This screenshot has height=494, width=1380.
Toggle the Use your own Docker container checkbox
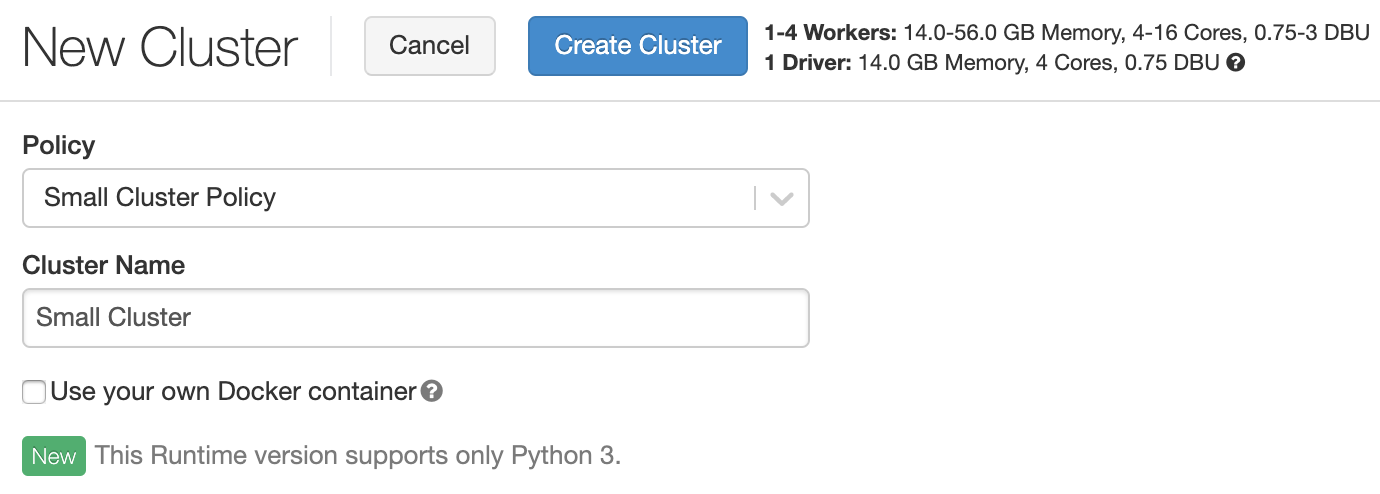[34, 392]
